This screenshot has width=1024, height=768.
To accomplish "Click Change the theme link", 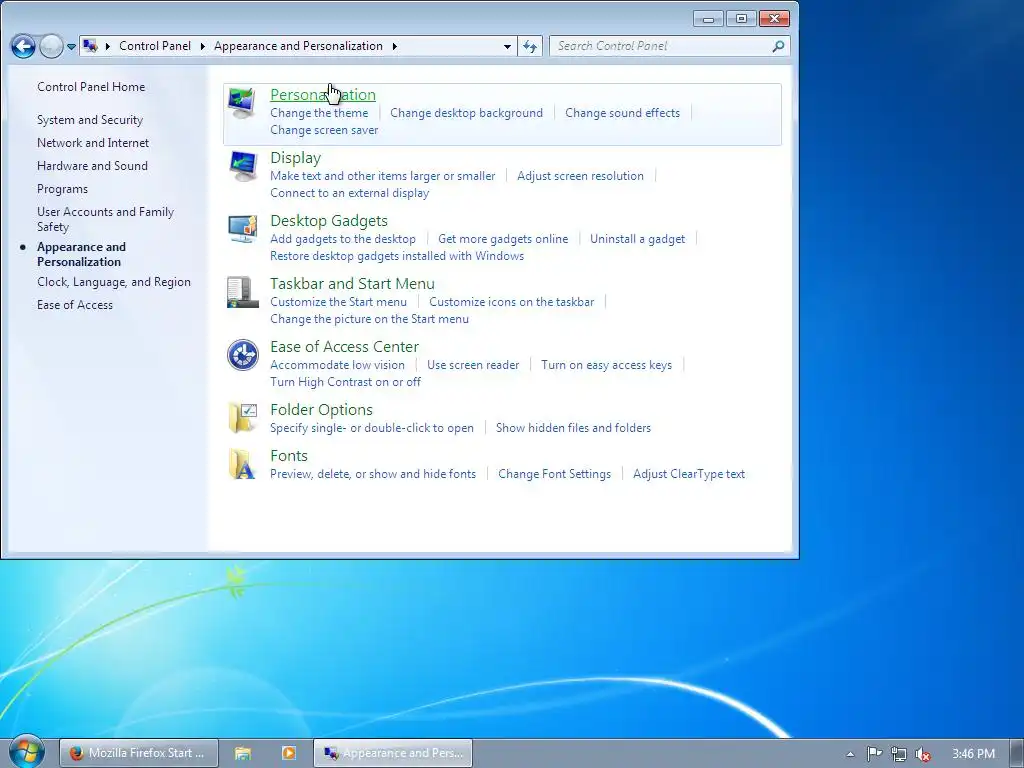I will pos(319,113).
